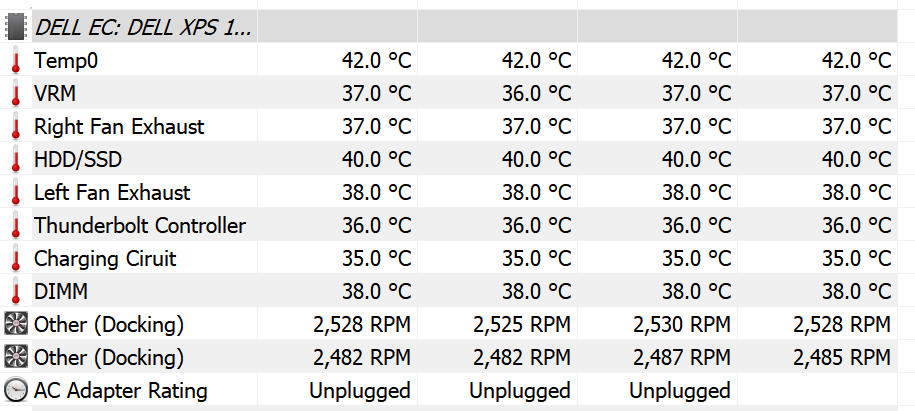Click the 2,485 RPM average value cell
Viewport: 915px width, 411px height.
[842, 357]
